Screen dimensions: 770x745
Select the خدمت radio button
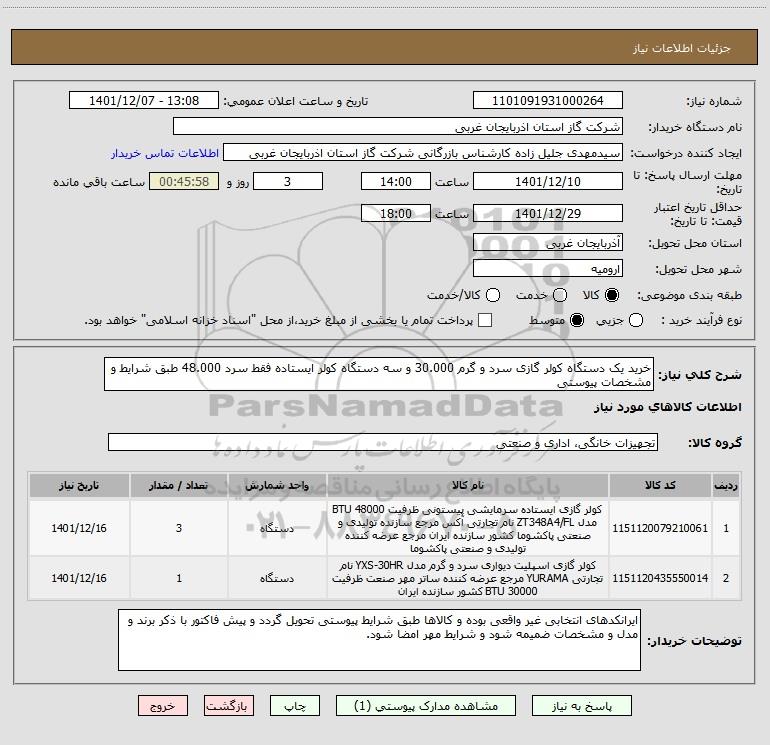click(560, 295)
